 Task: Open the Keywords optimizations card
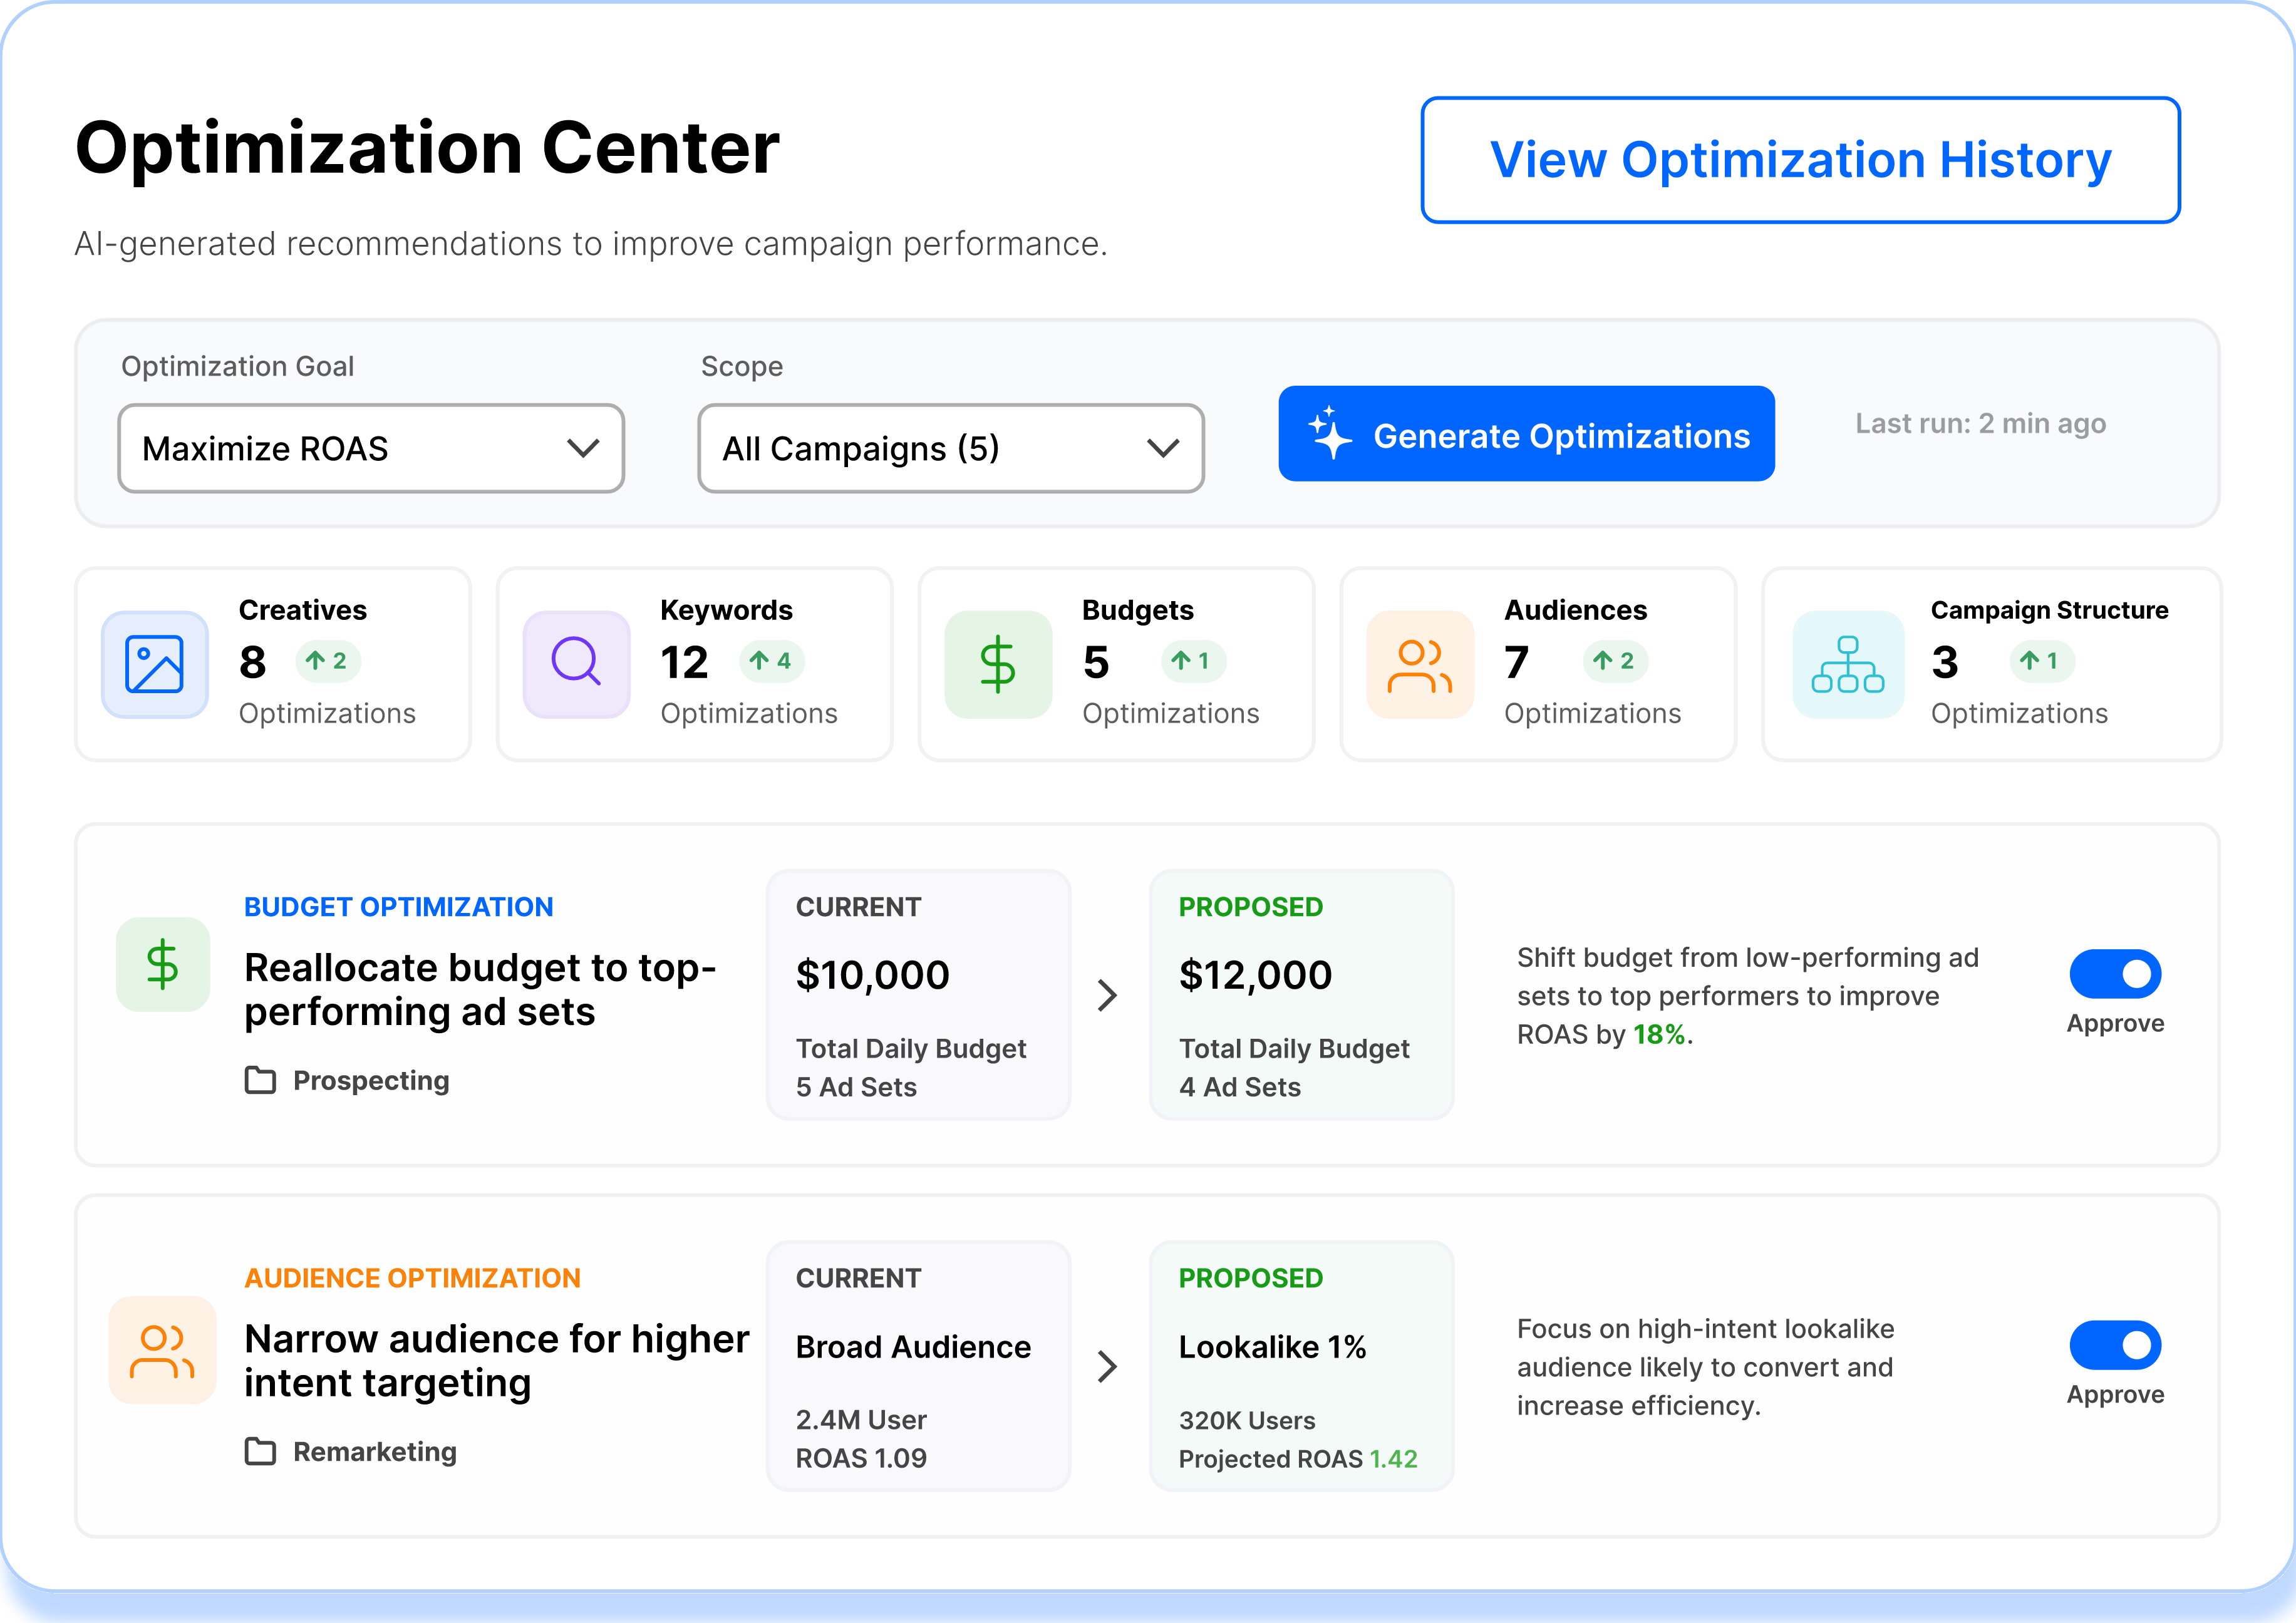pos(695,664)
